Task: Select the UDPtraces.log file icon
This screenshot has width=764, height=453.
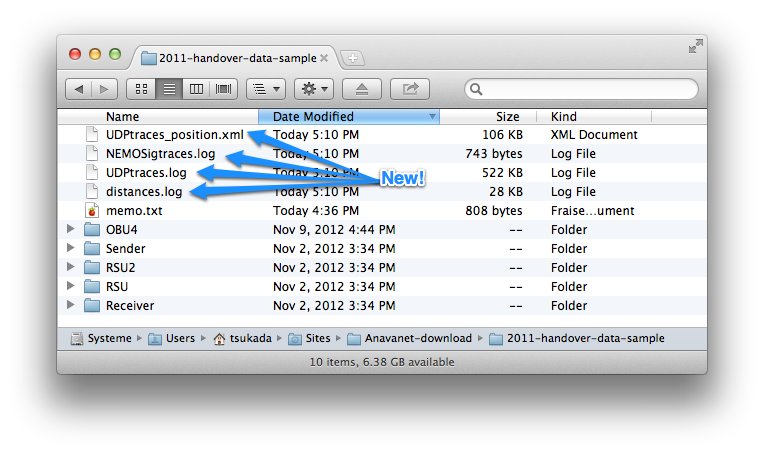Action: [x=92, y=172]
